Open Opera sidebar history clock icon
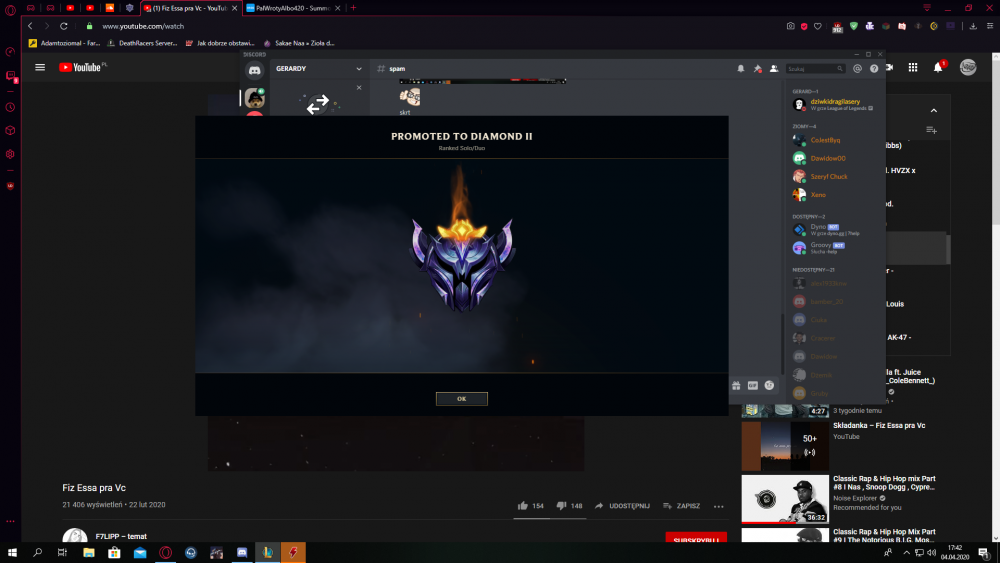The height and width of the screenshot is (563, 1000). coord(10,107)
